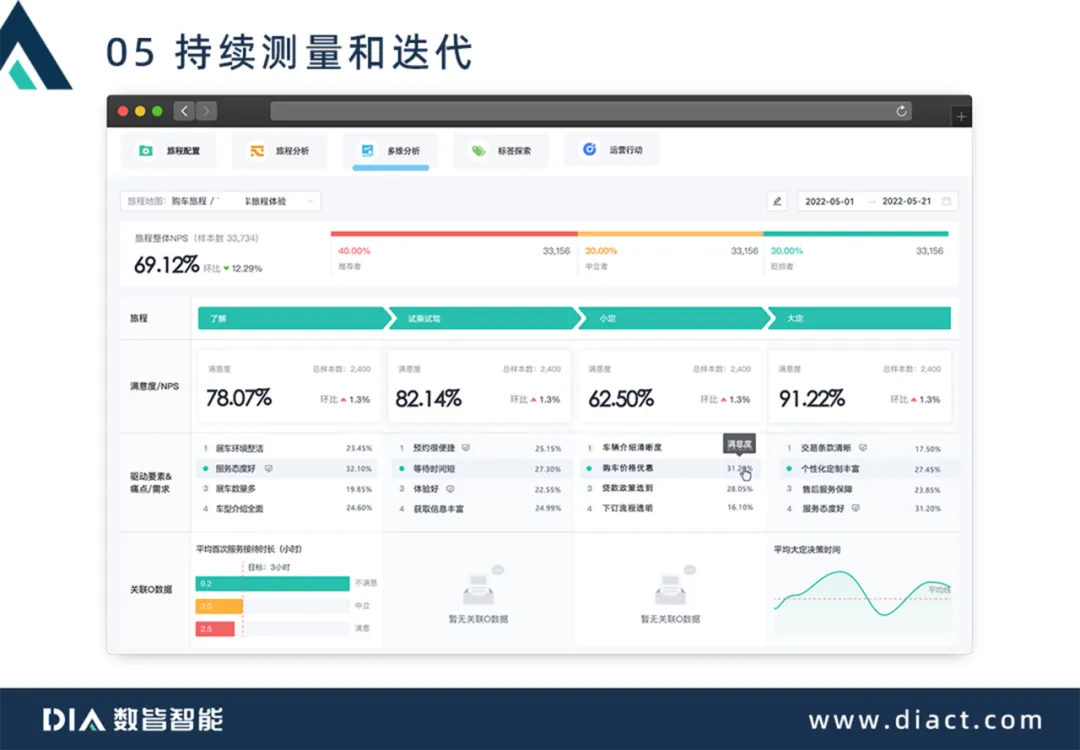Screen dimensions: 1080x750
Task: Click the pencil edit icon beside date range
Action: click(777, 201)
